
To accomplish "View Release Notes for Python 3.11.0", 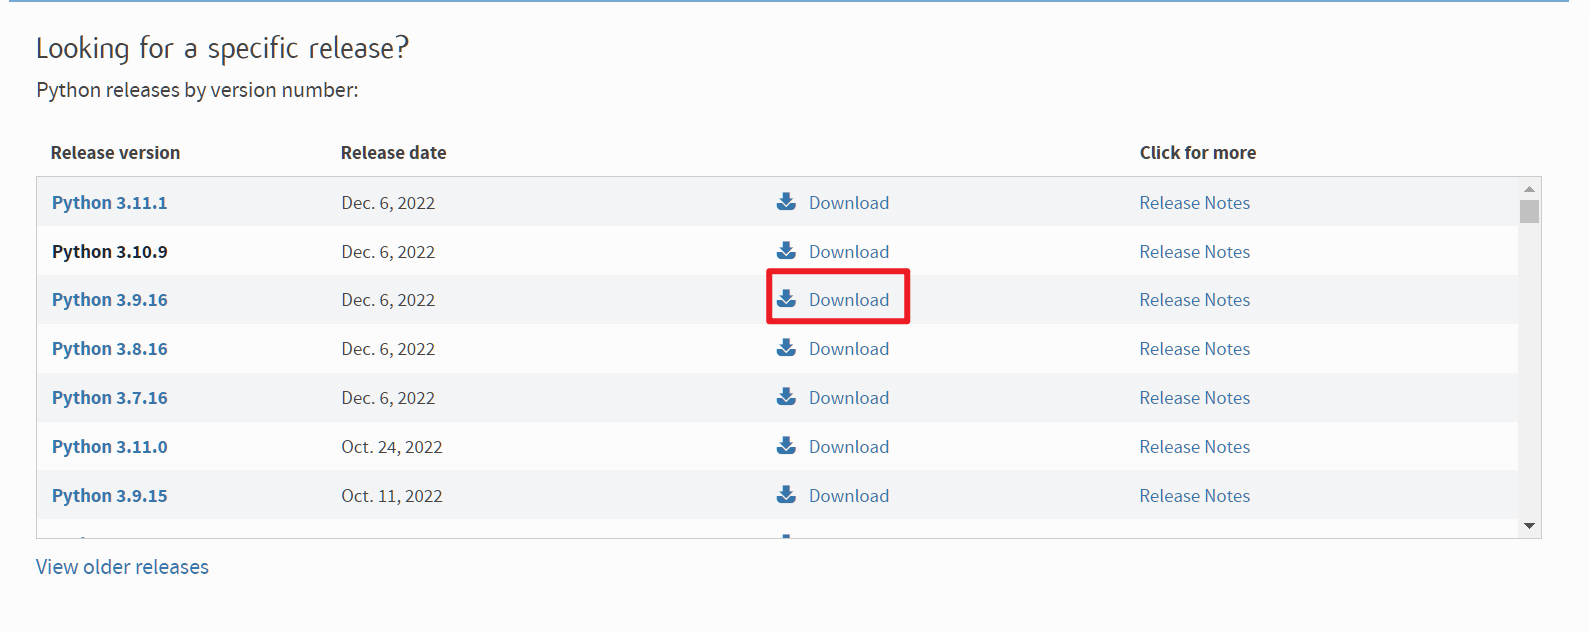I will pos(1195,447).
